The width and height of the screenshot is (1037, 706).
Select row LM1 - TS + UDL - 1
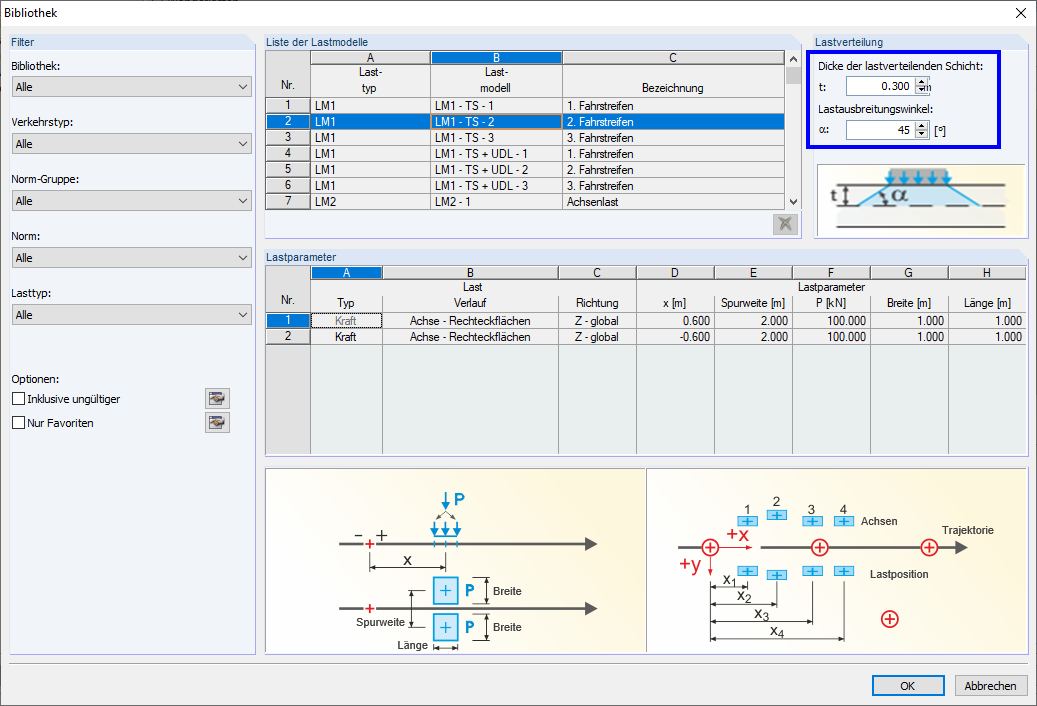tap(525, 153)
